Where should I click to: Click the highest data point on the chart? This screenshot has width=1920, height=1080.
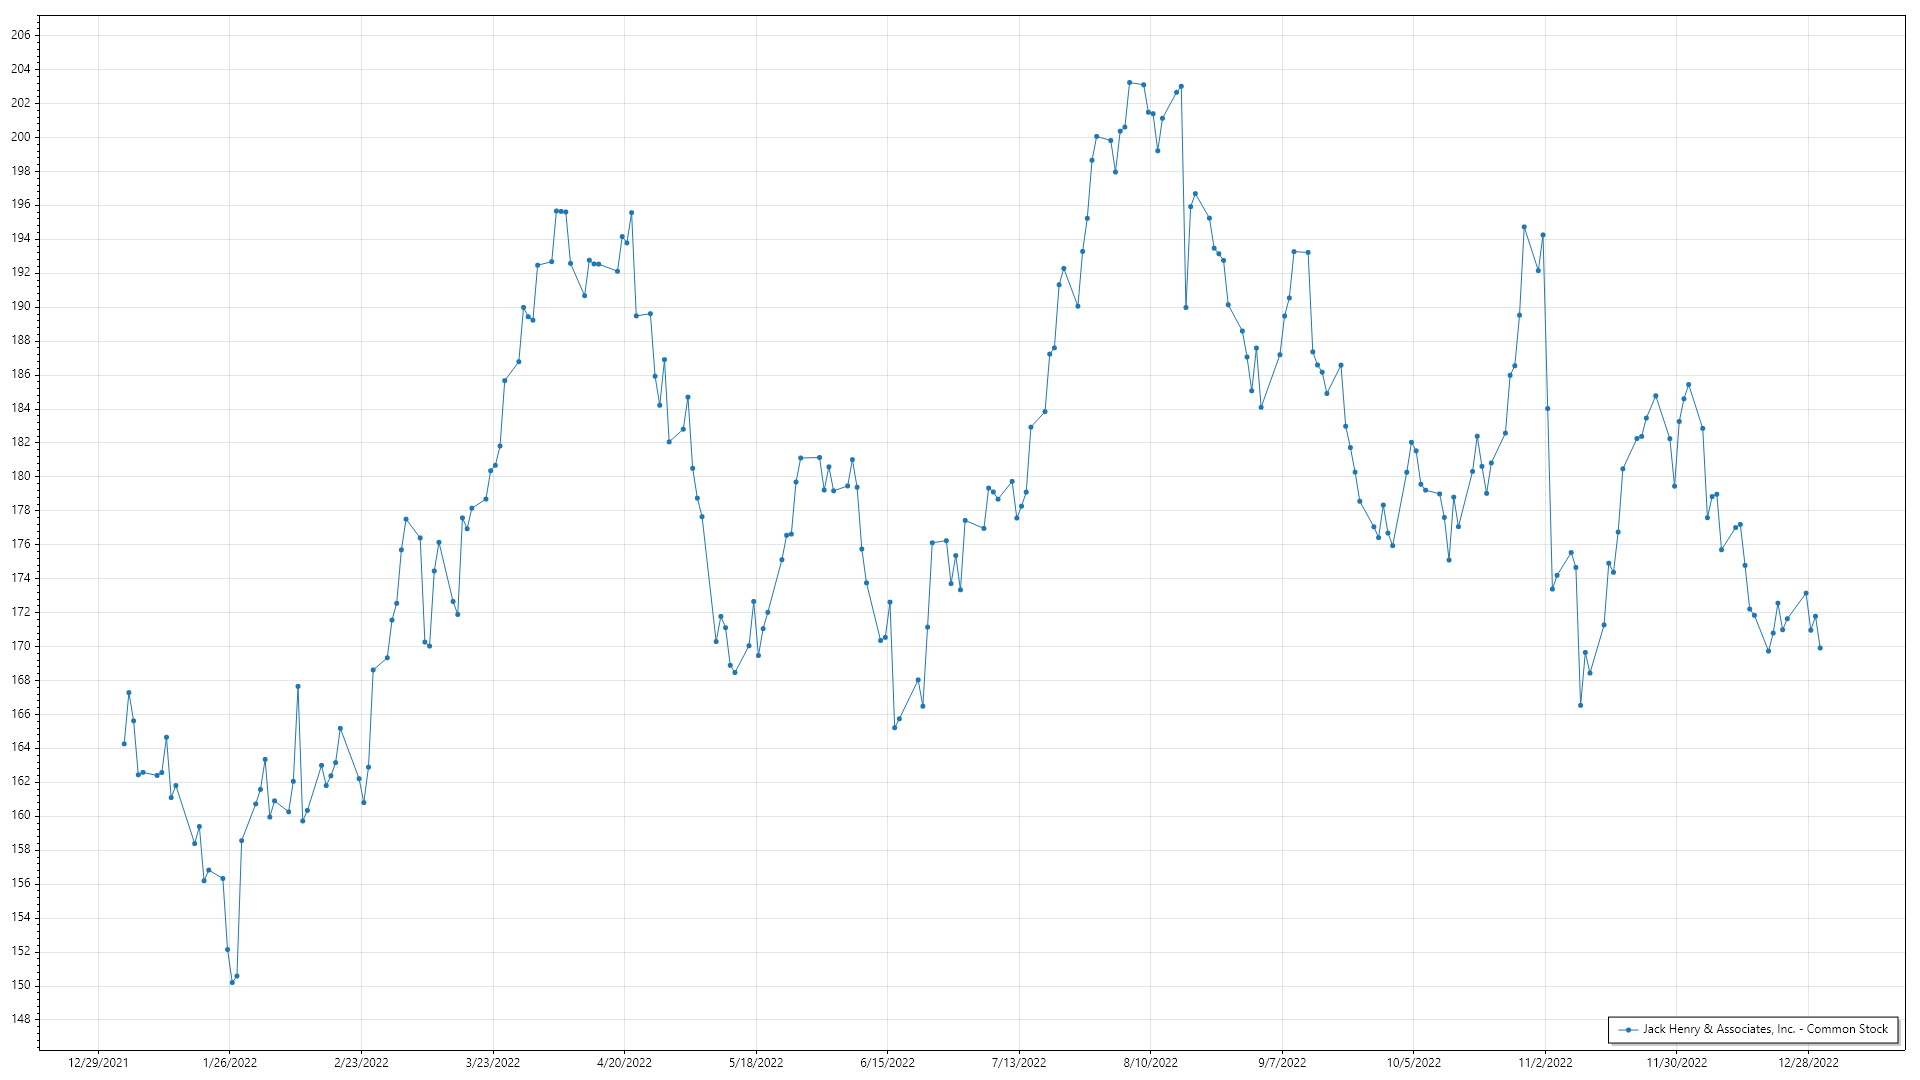point(1129,83)
